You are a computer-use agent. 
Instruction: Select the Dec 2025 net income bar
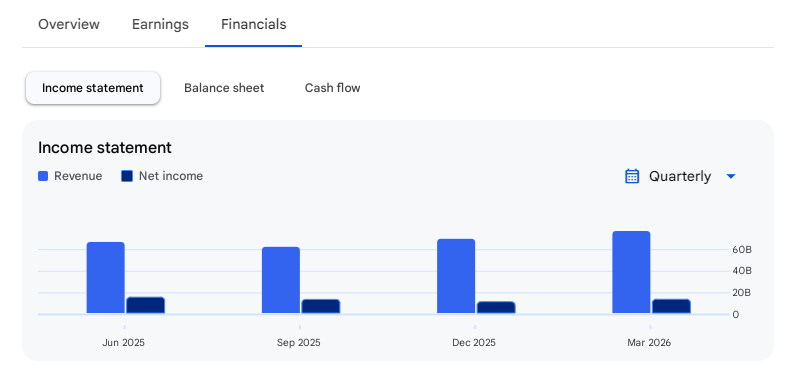(x=496, y=307)
